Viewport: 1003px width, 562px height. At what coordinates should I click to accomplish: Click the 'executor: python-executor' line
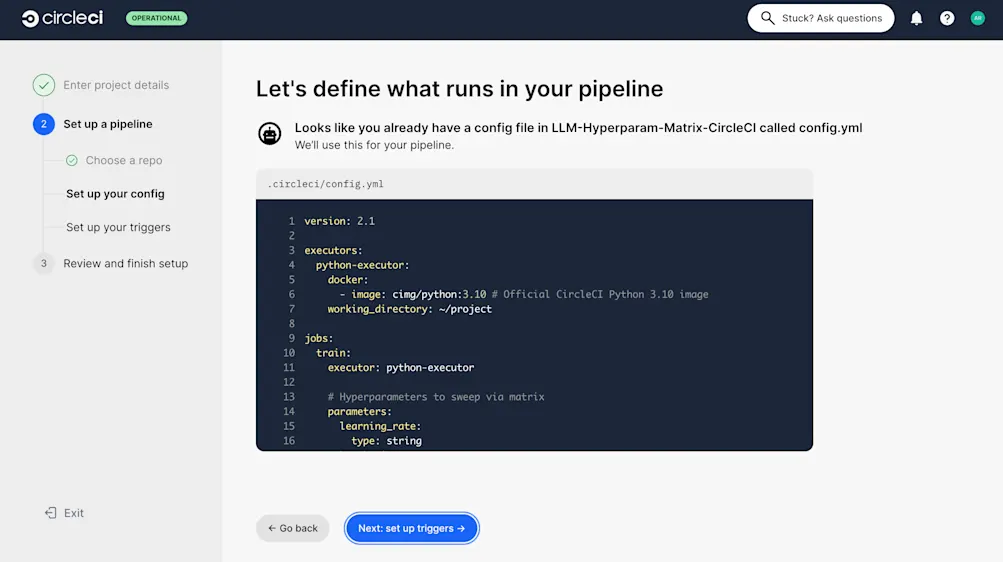(401, 368)
